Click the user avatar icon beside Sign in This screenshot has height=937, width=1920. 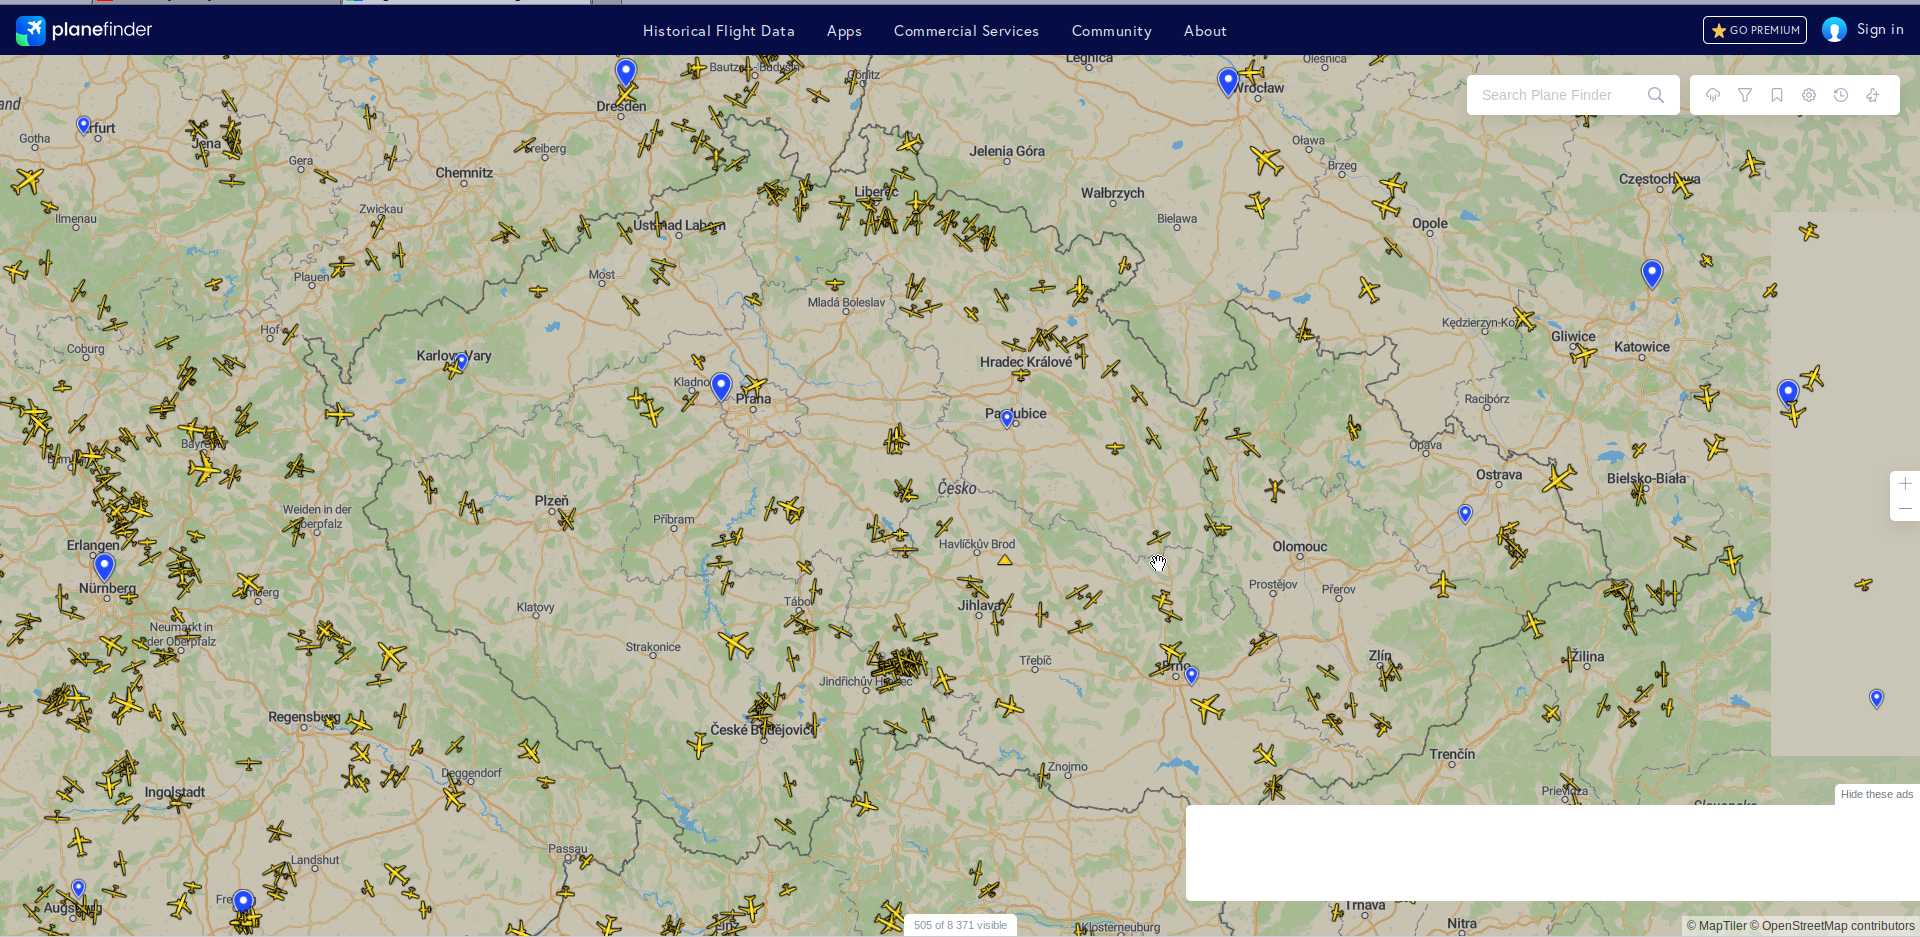(x=1834, y=30)
